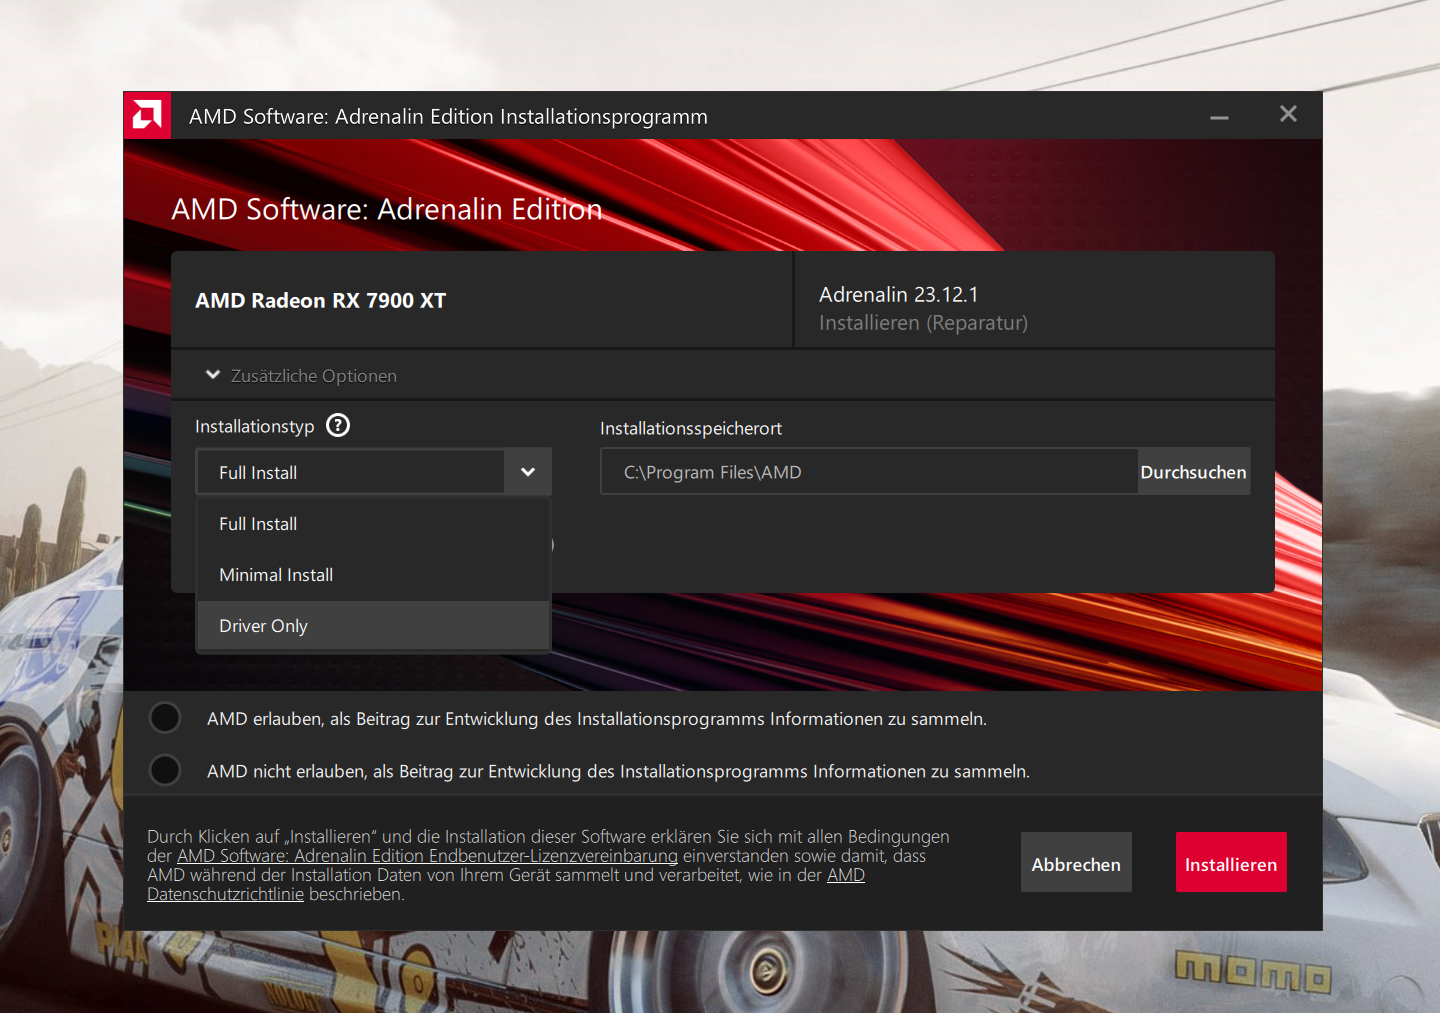Viewport: 1440px width, 1013px height.
Task: Open the Endbenutzer-Lizenzvereinbarung link
Action: [427, 856]
